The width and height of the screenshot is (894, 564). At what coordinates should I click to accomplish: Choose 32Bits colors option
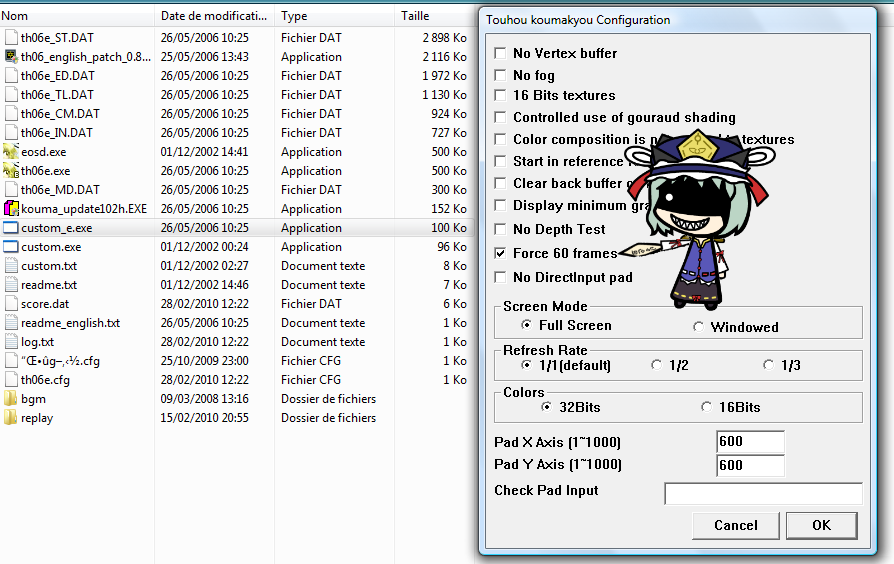pyautogui.click(x=546, y=407)
